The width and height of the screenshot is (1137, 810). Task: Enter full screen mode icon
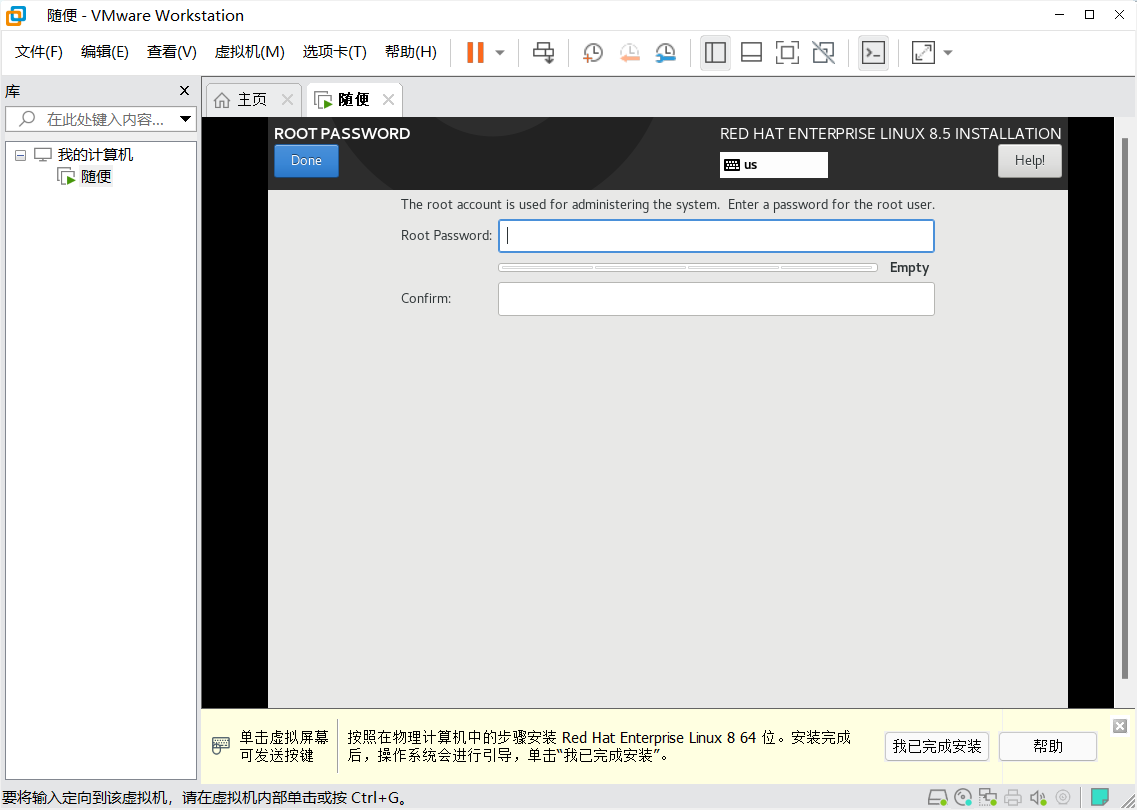coord(787,52)
